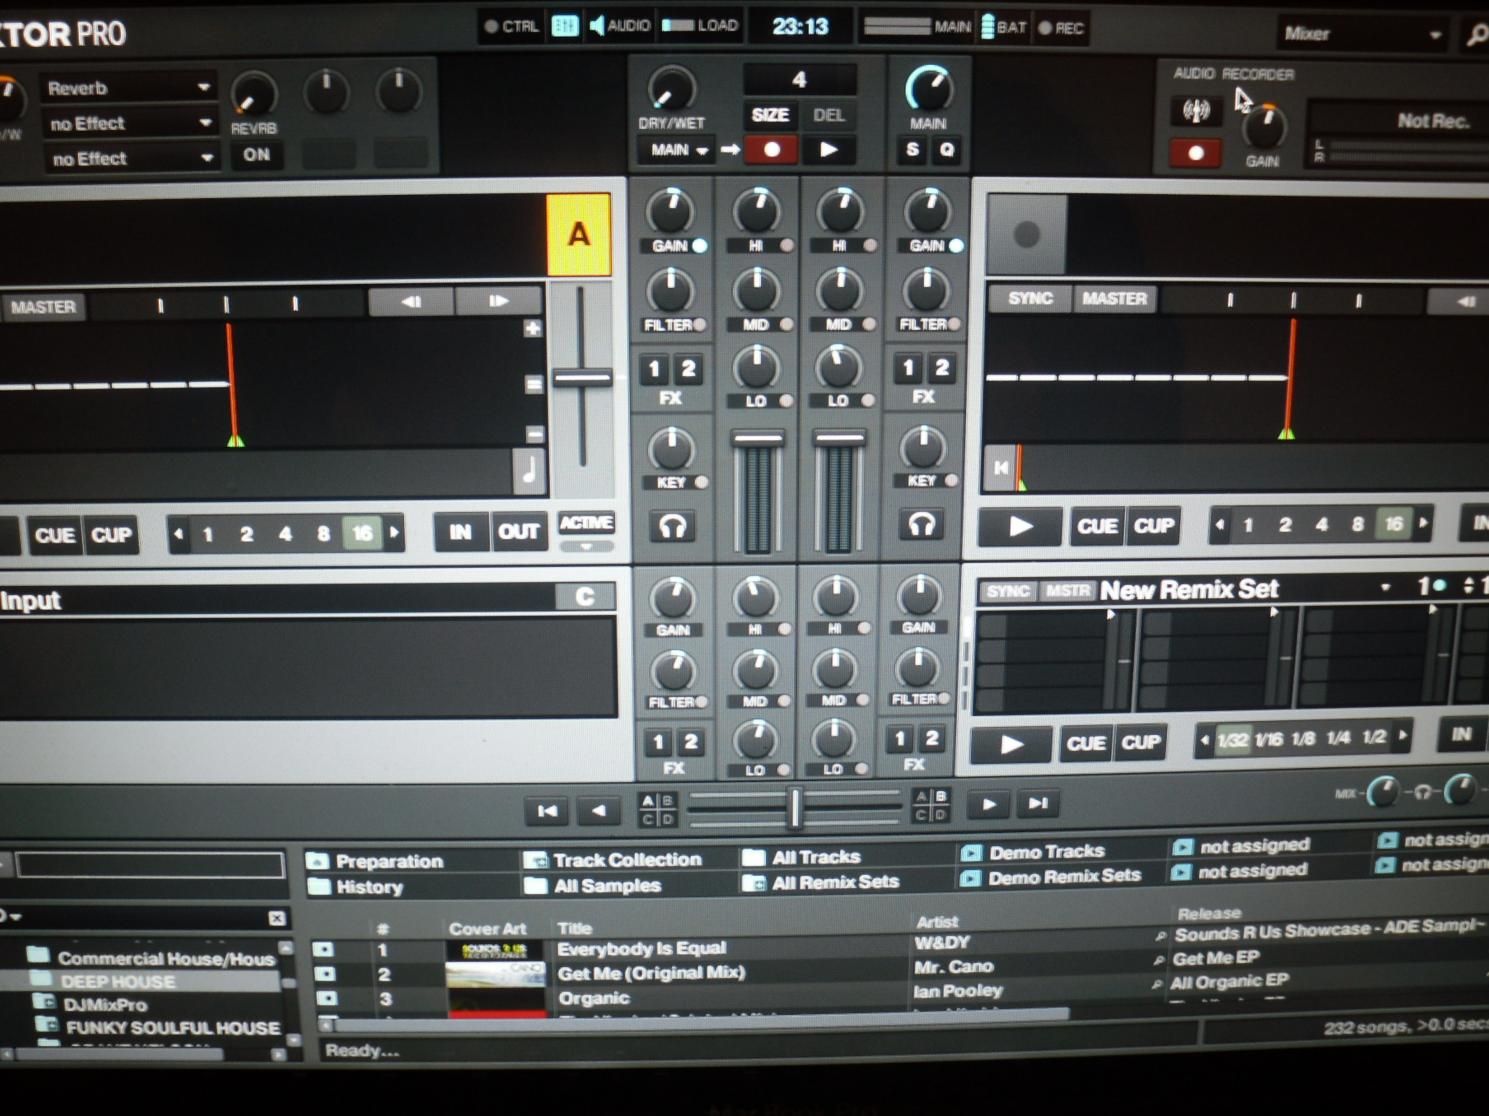Open the Preparation favorite
1489x1116 pixels.
[389, 861]
